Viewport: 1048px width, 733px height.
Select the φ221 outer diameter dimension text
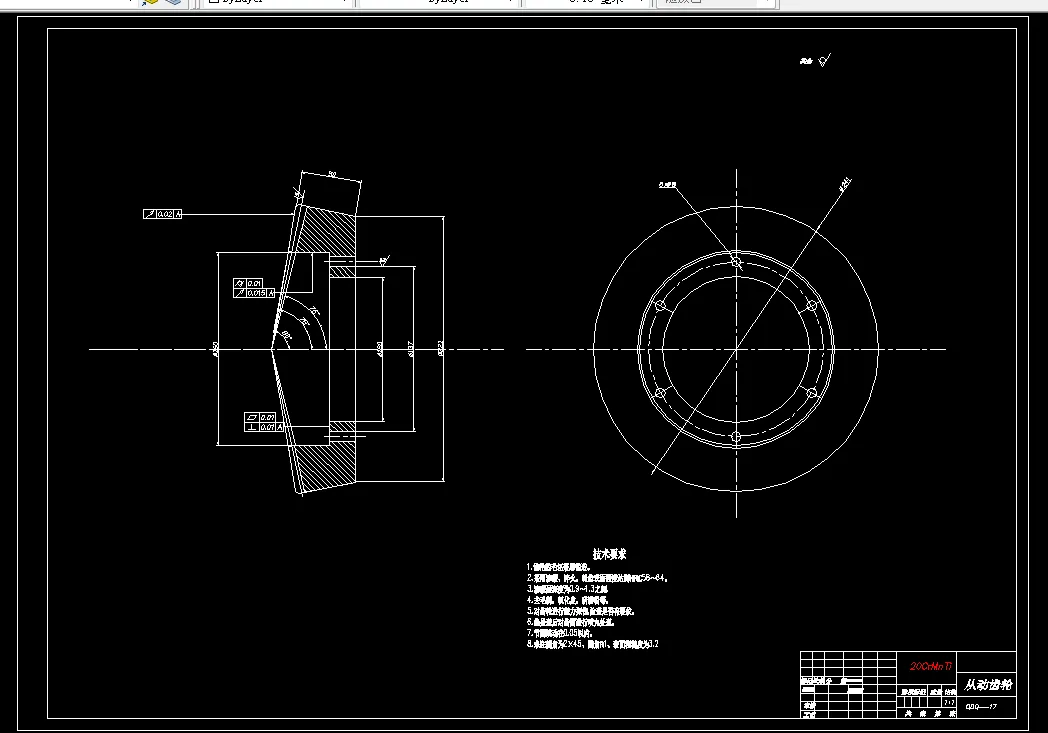(x=440, y=349)
